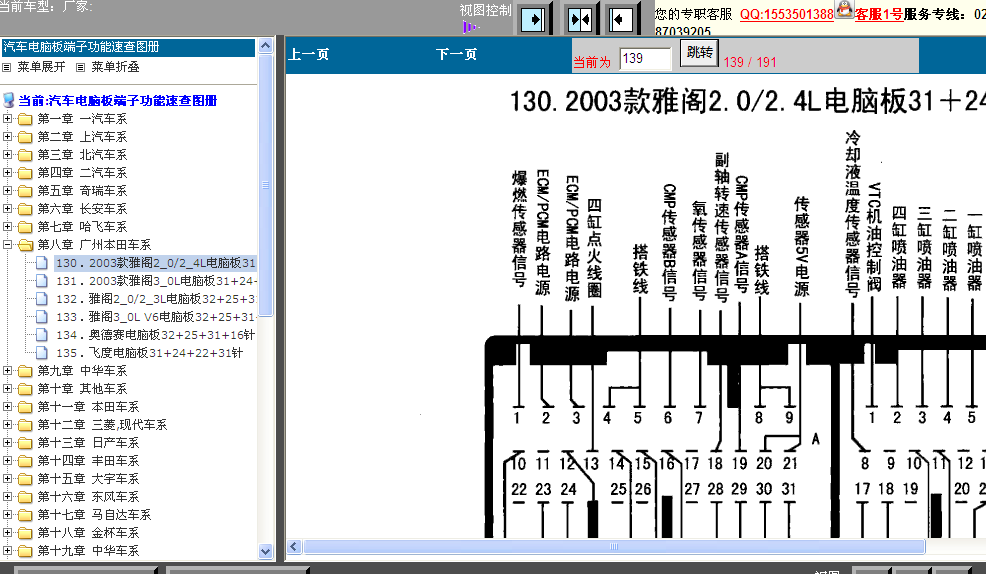Click page icon of item 134 奥德赛
The height and width of the screenshot is (574, 986).
click(42, 335)
